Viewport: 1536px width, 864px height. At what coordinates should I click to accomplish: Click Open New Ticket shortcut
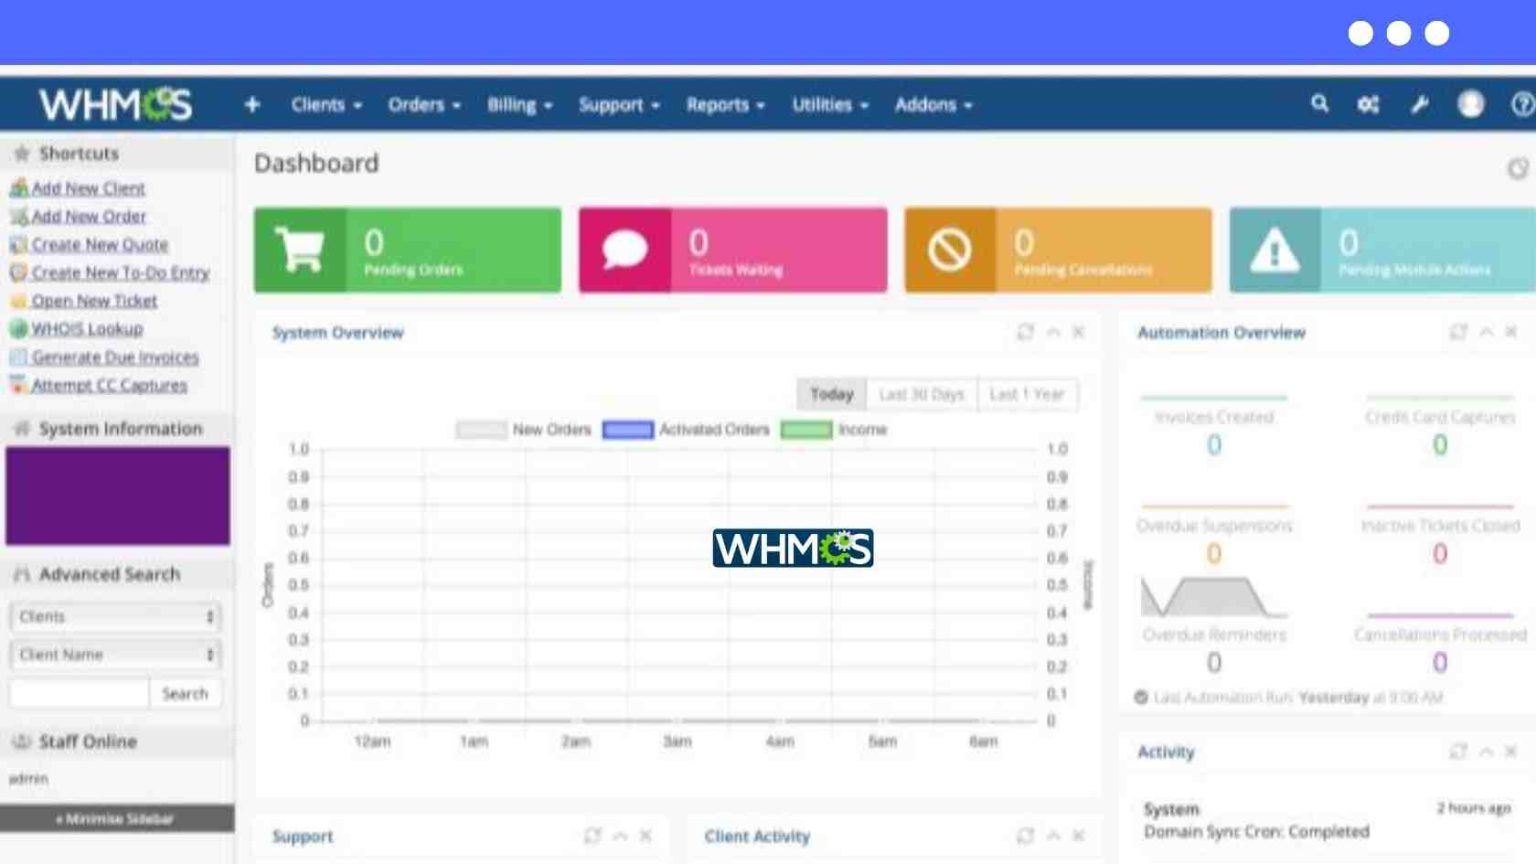coord(94,300)
